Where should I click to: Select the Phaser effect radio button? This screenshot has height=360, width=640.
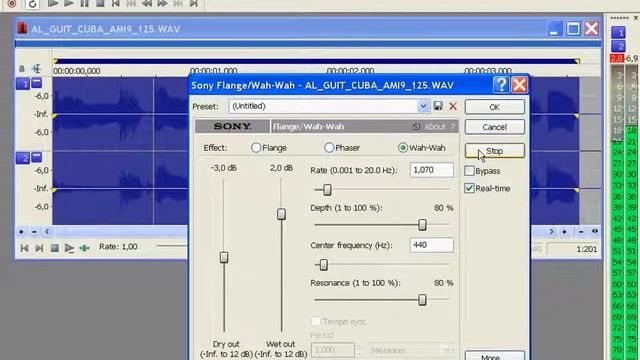tap(329, 148)
